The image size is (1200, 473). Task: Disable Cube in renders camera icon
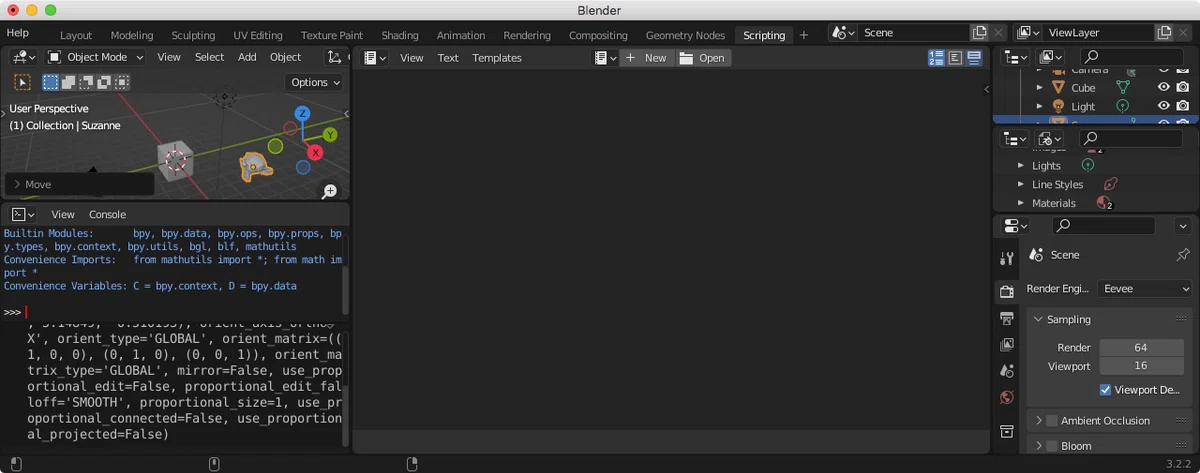point(1183,88)
